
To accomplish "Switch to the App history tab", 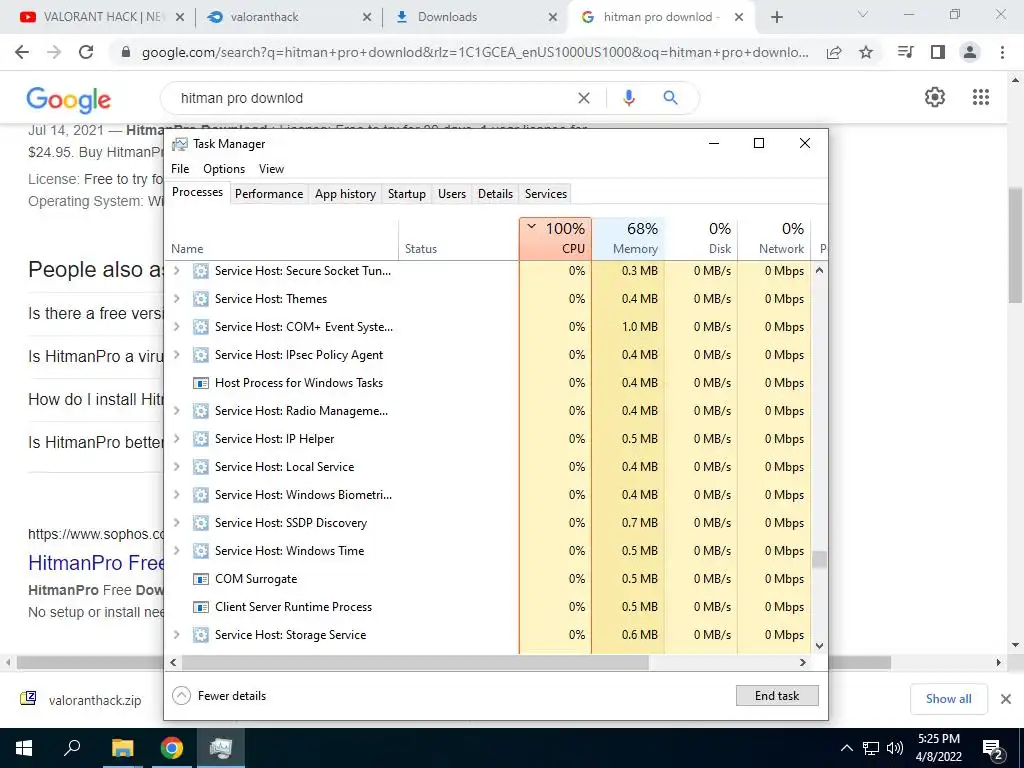I will tap(345, 193).
